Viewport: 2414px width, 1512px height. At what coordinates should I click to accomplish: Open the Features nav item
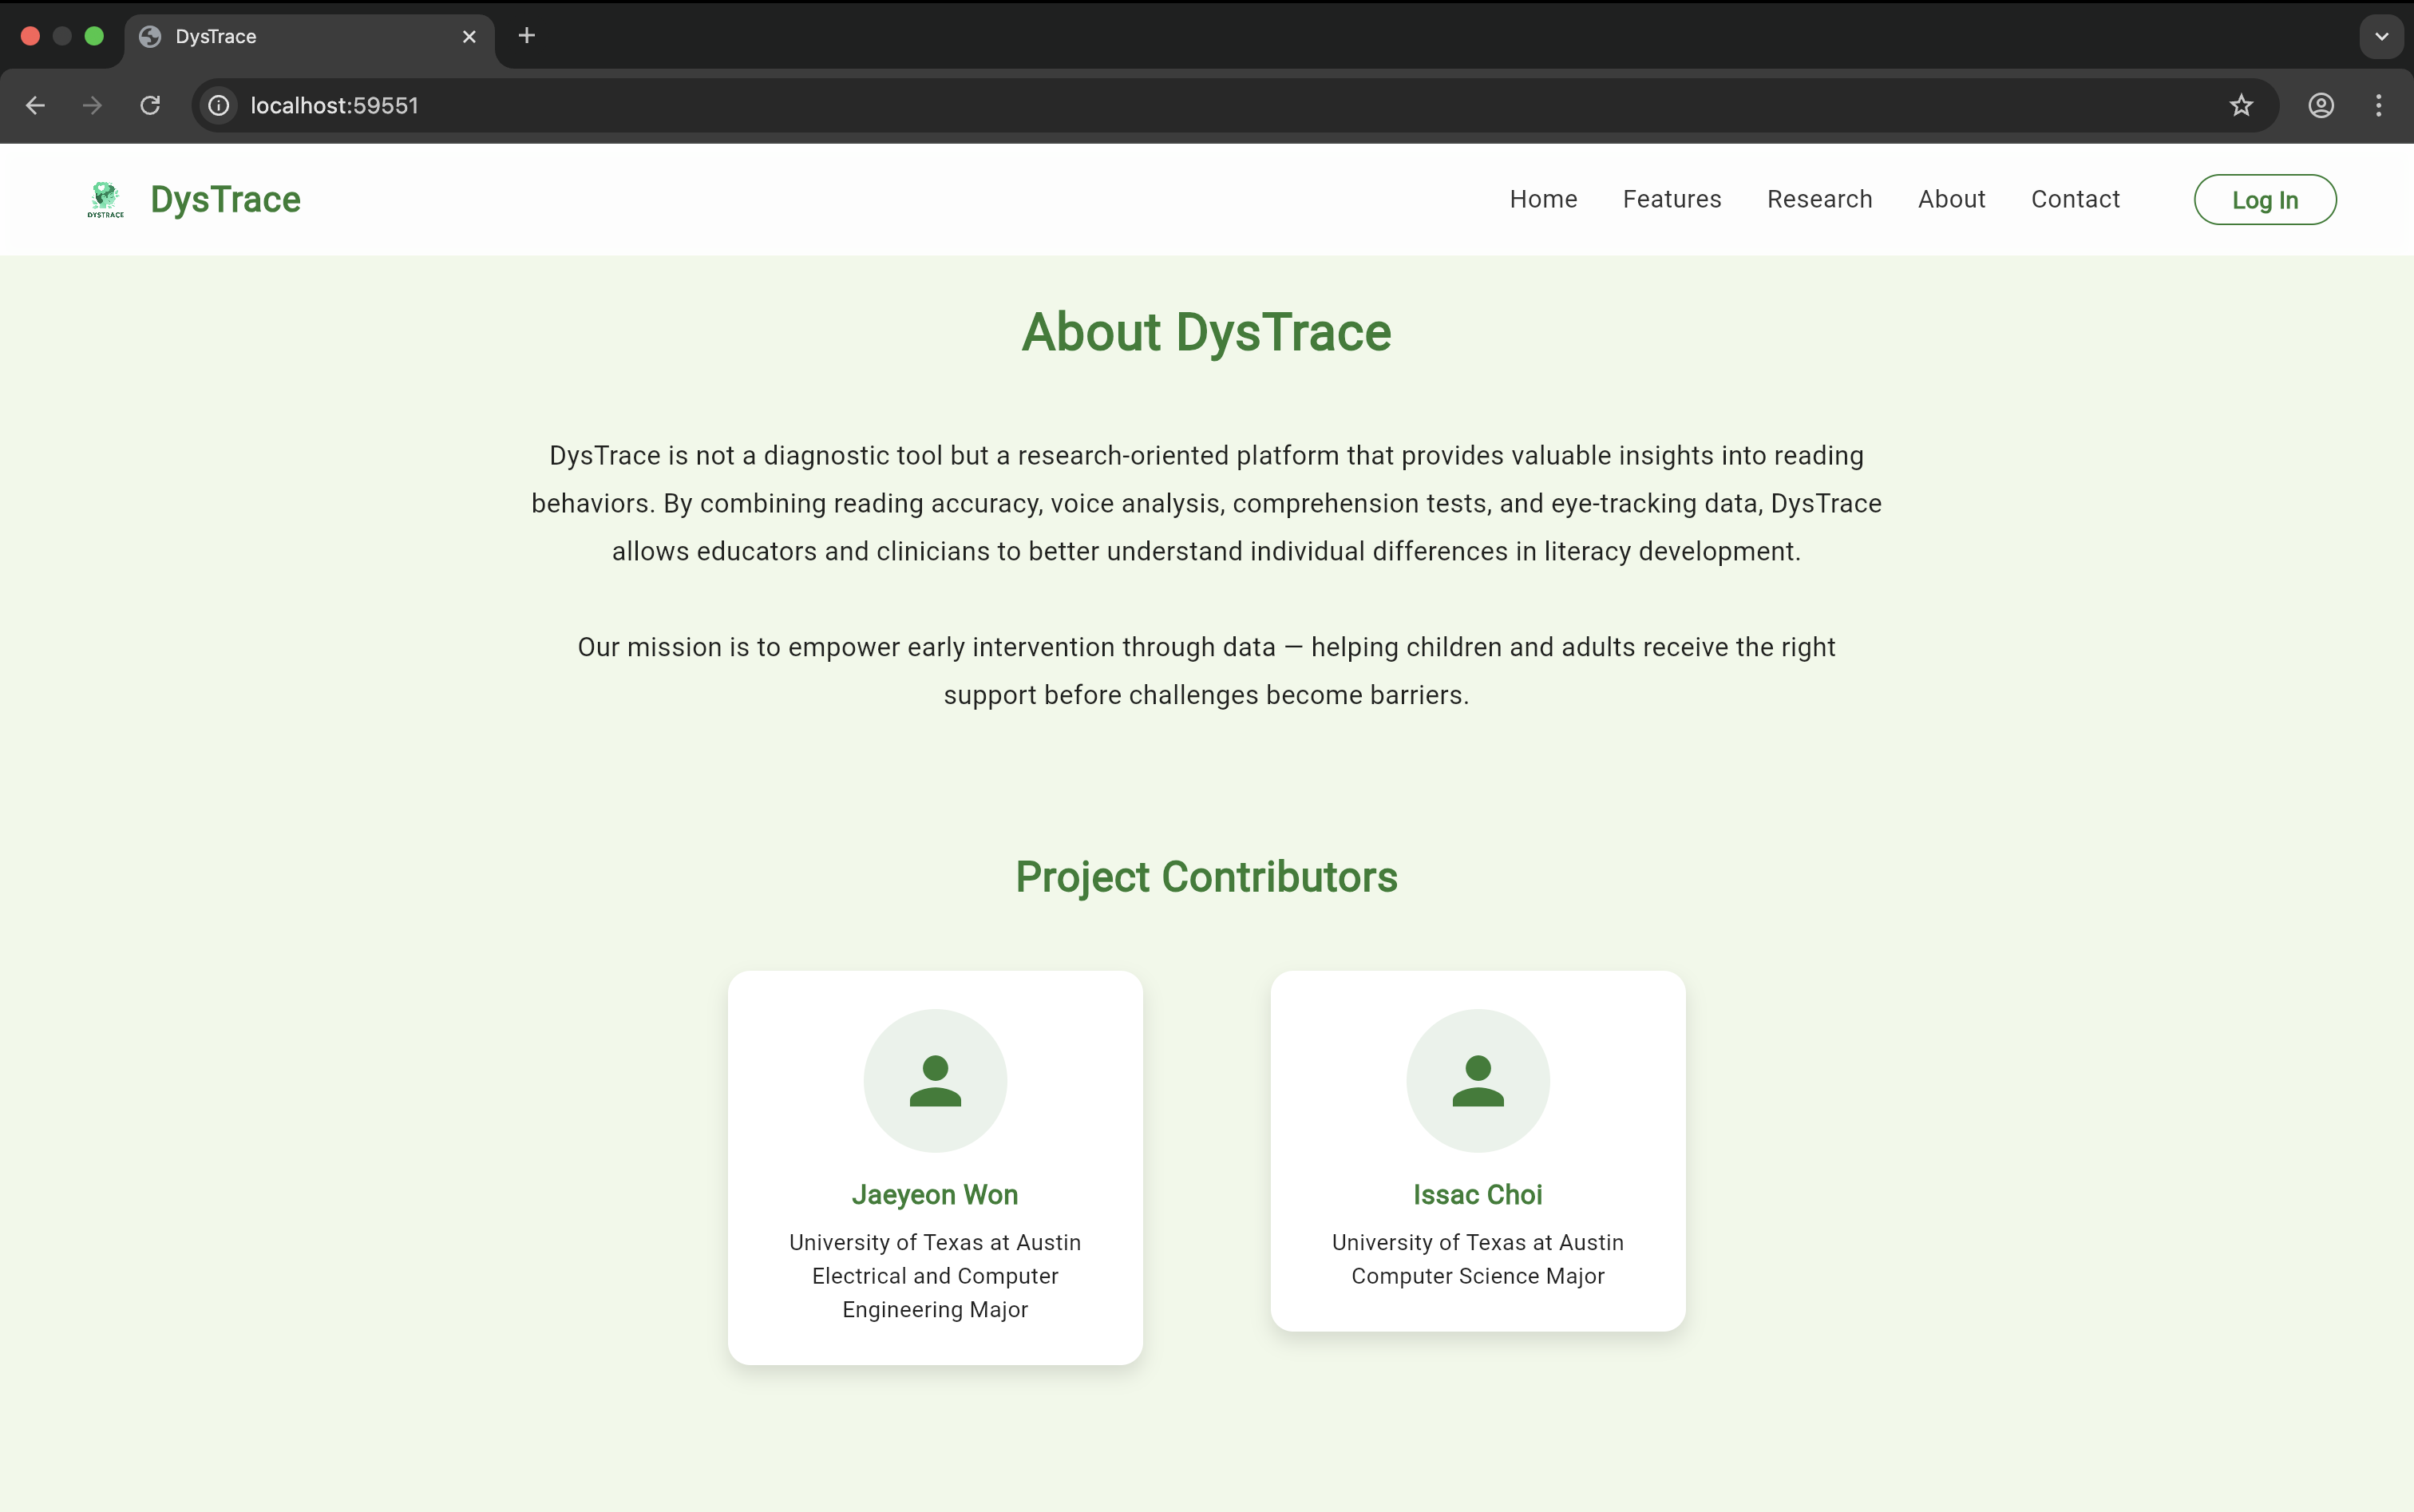tap(1671, 199)
